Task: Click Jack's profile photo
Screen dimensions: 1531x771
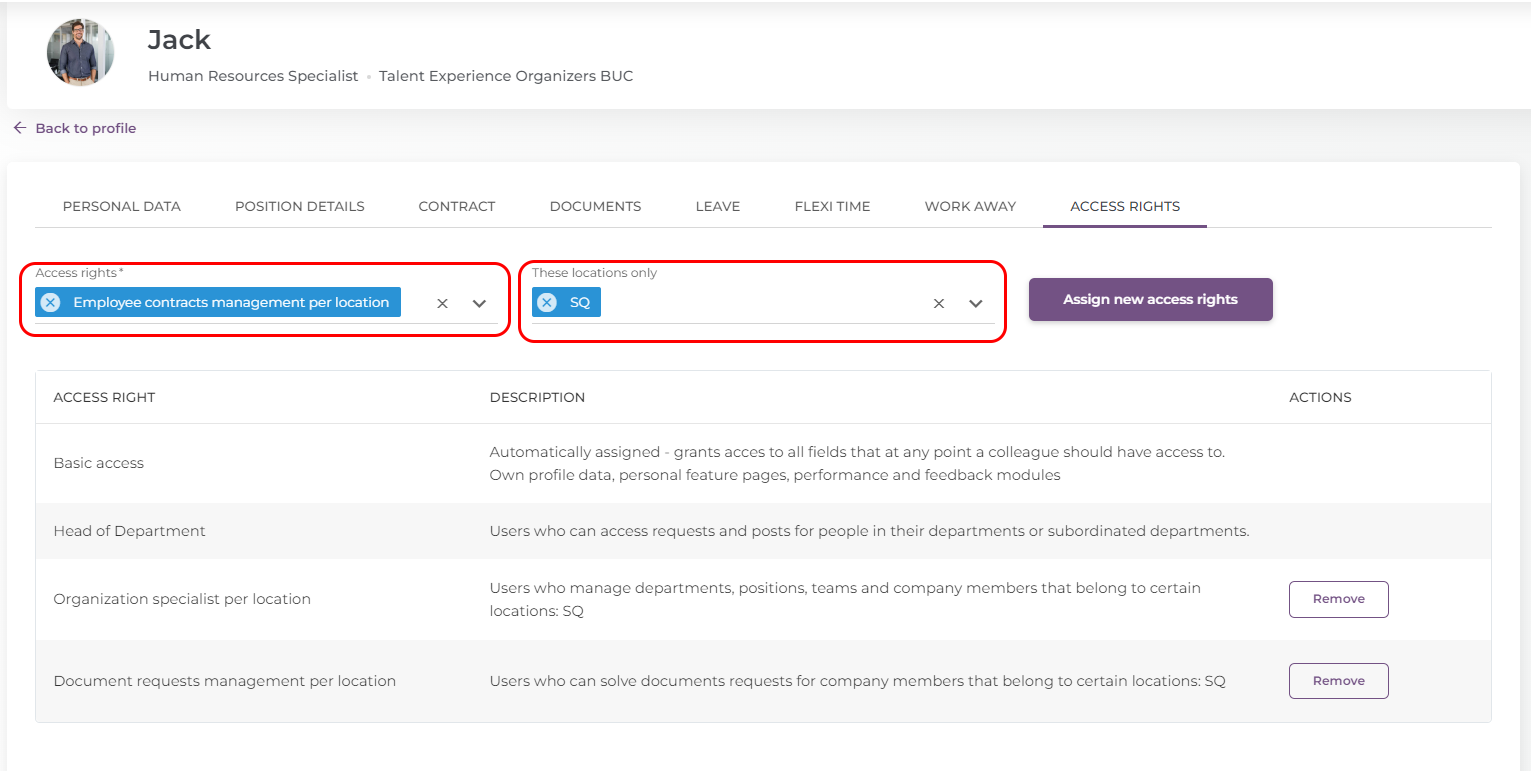Action: tap(80, 52)
